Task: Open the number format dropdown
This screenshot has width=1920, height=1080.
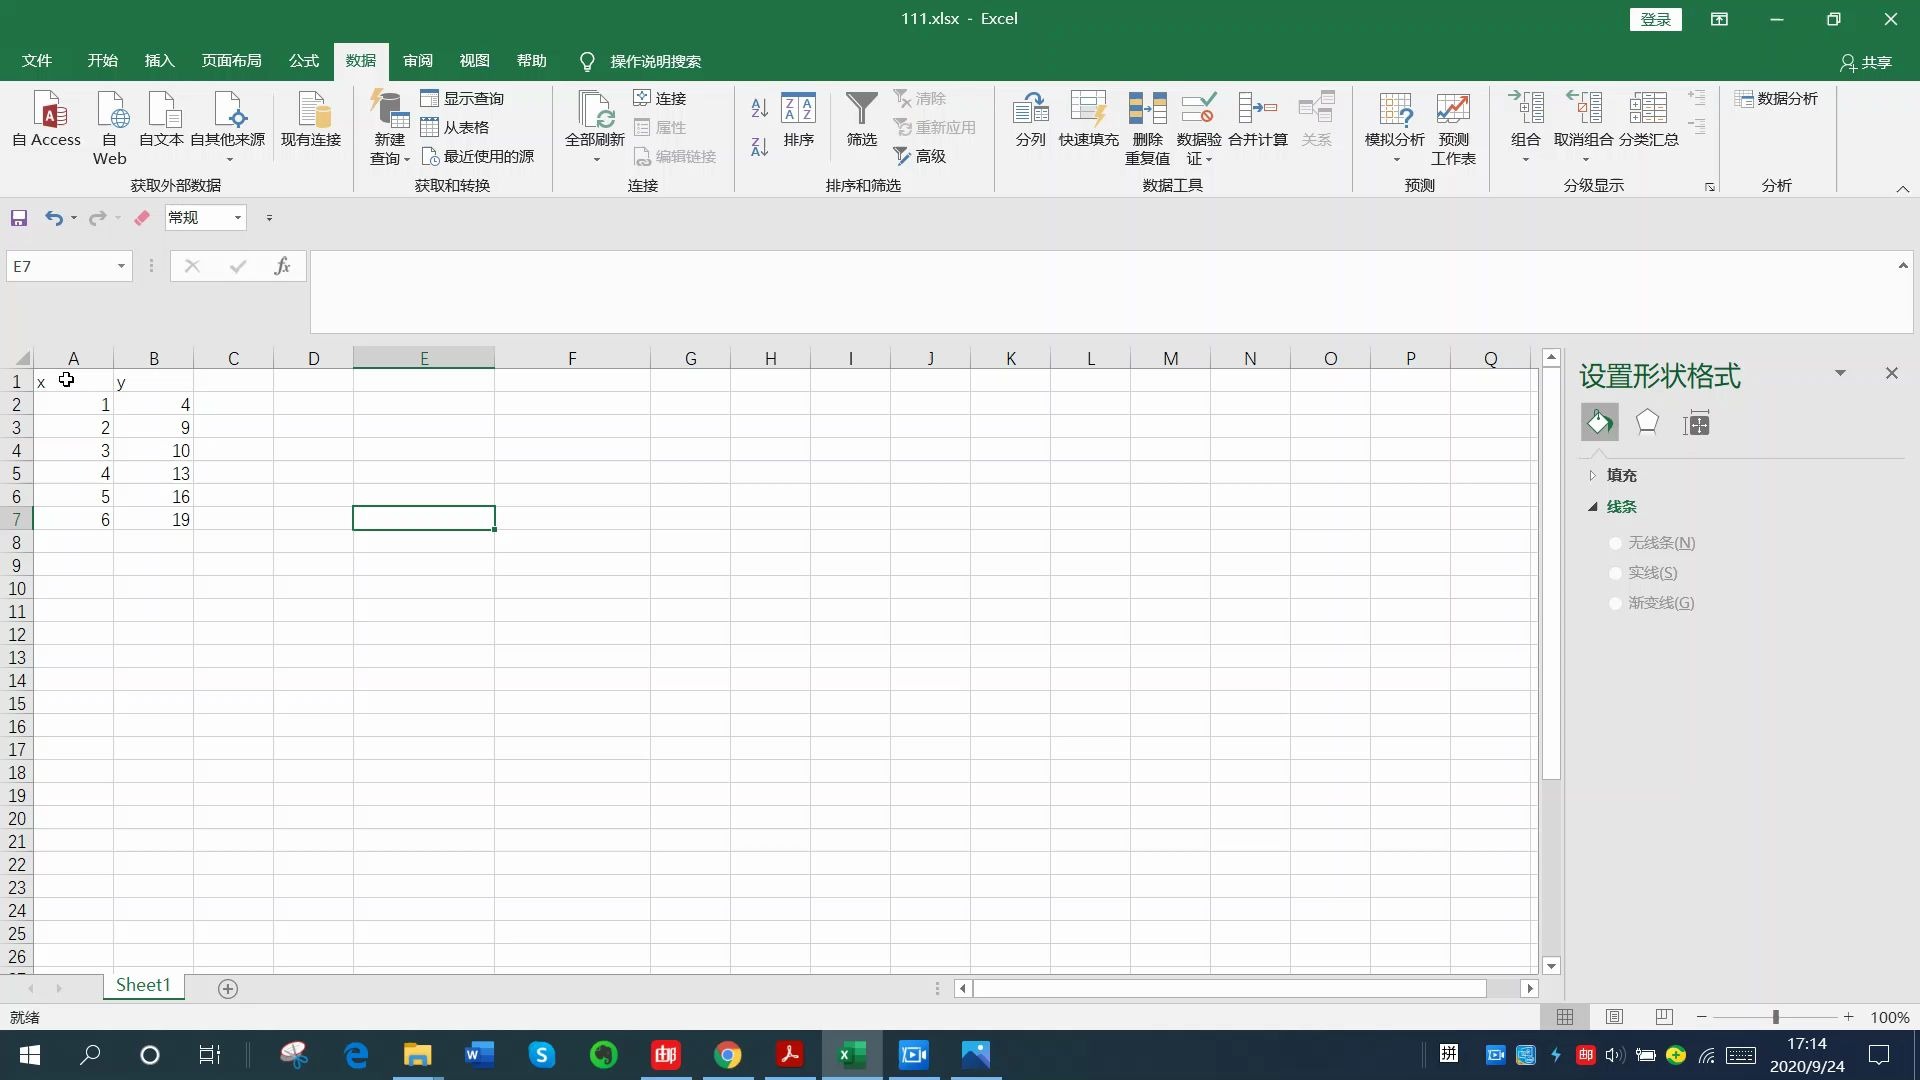Action: point(238,218)
